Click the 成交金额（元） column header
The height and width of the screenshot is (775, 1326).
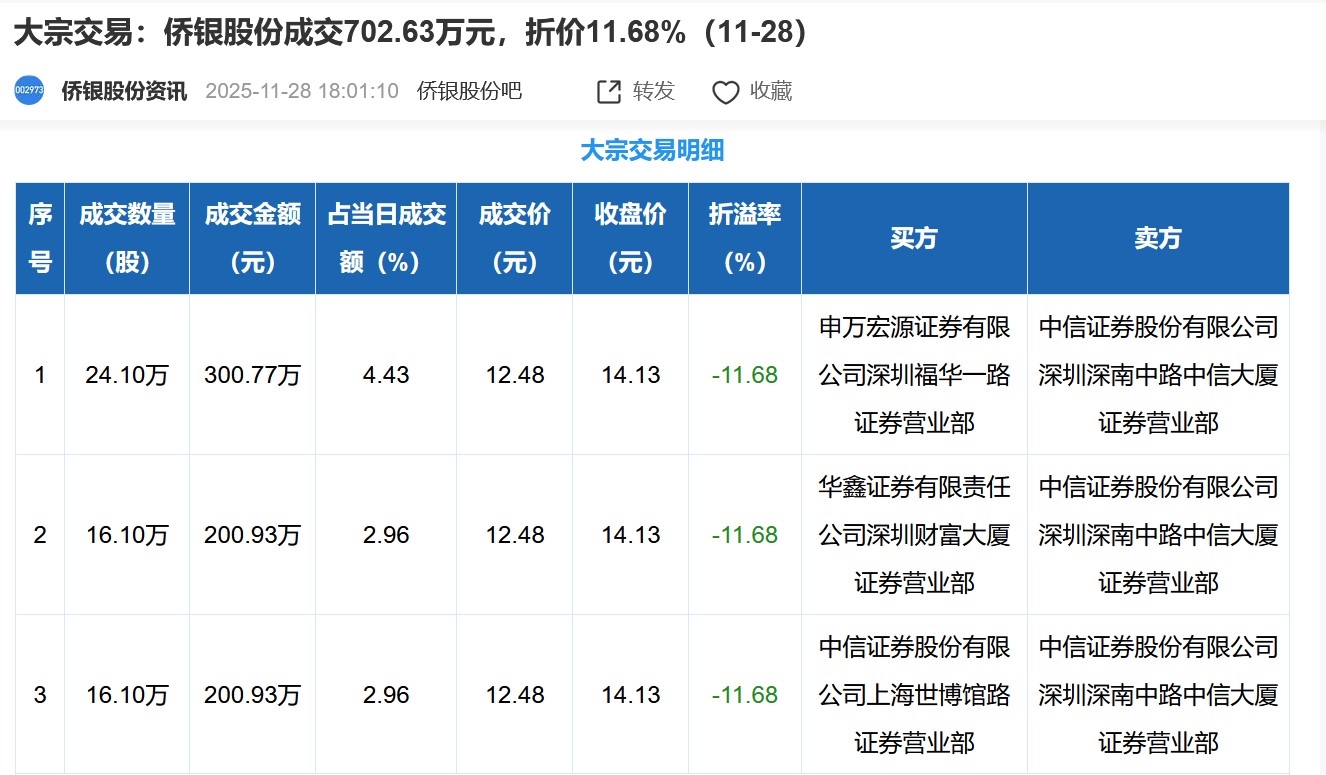[x=253, y=238]
